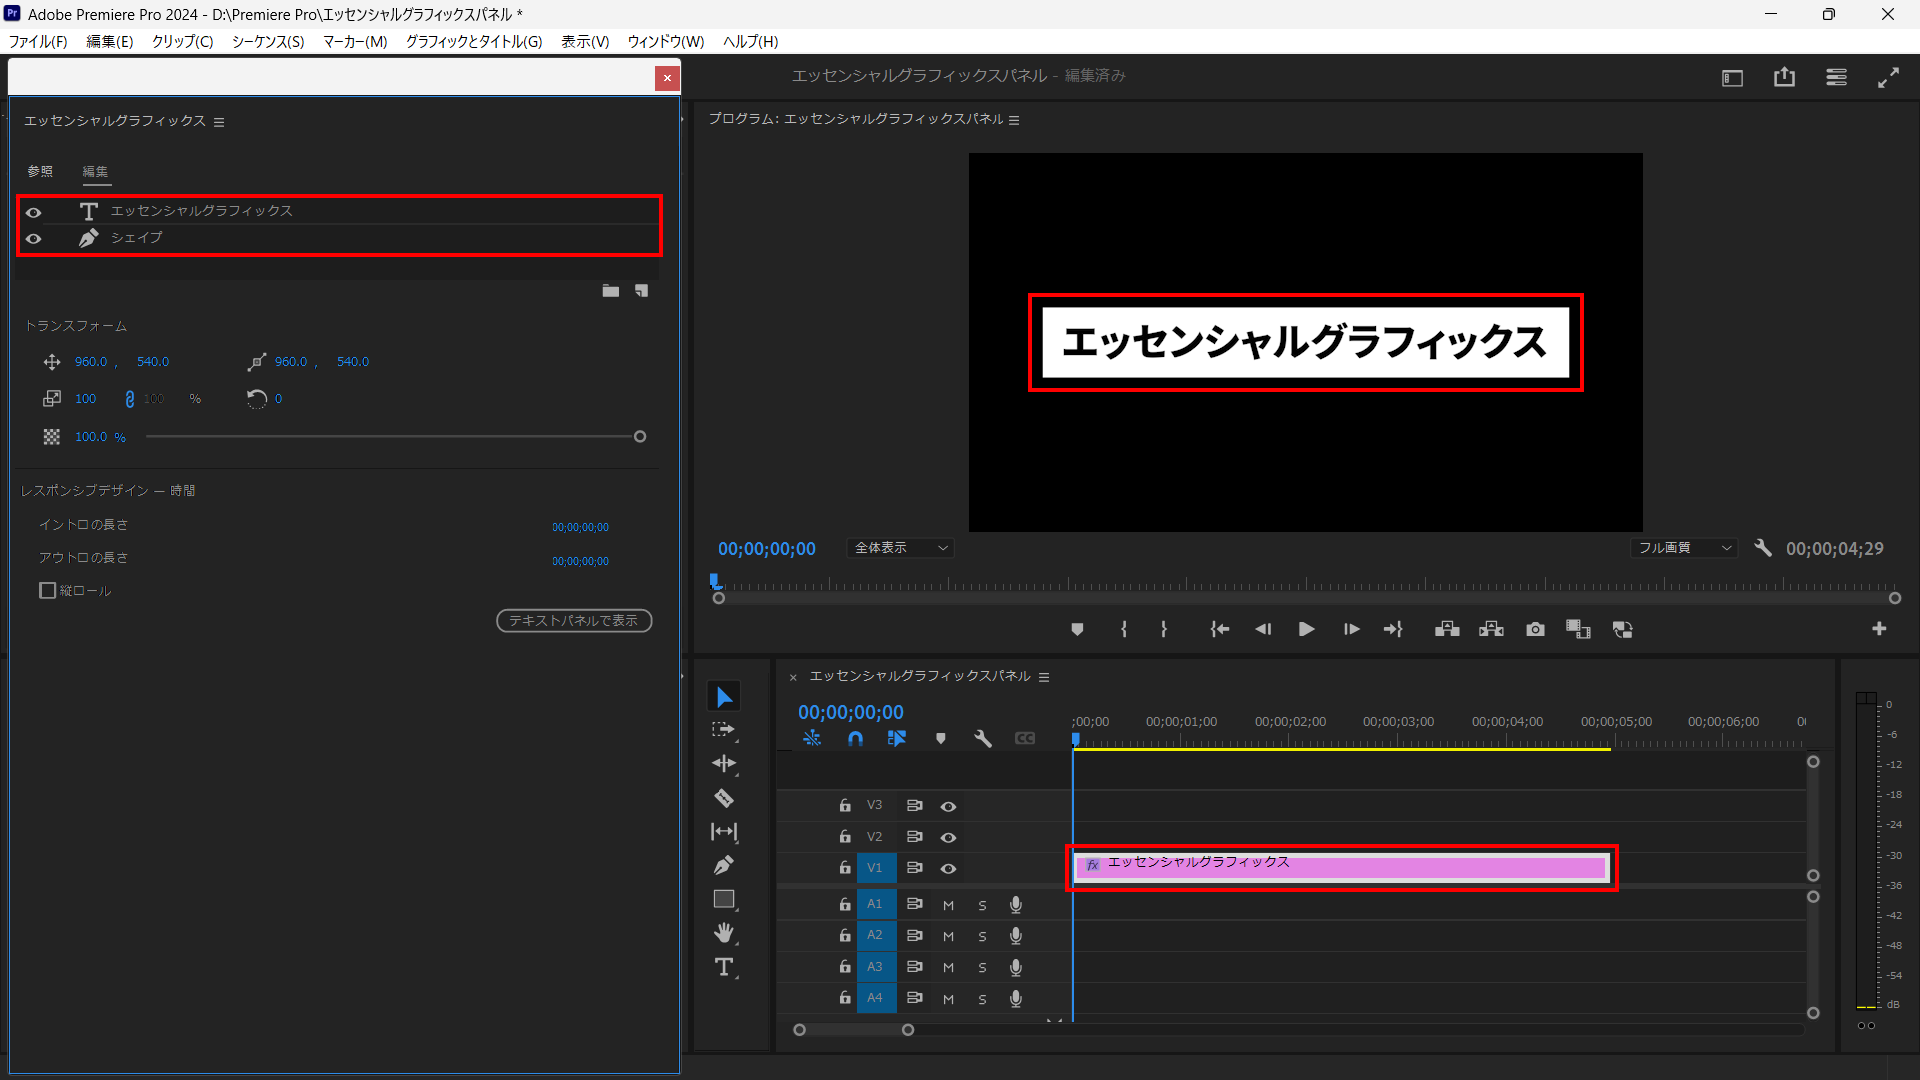Toggle V3 track output eye
Screen dimensions: 1920x1080
pos(948,806)
